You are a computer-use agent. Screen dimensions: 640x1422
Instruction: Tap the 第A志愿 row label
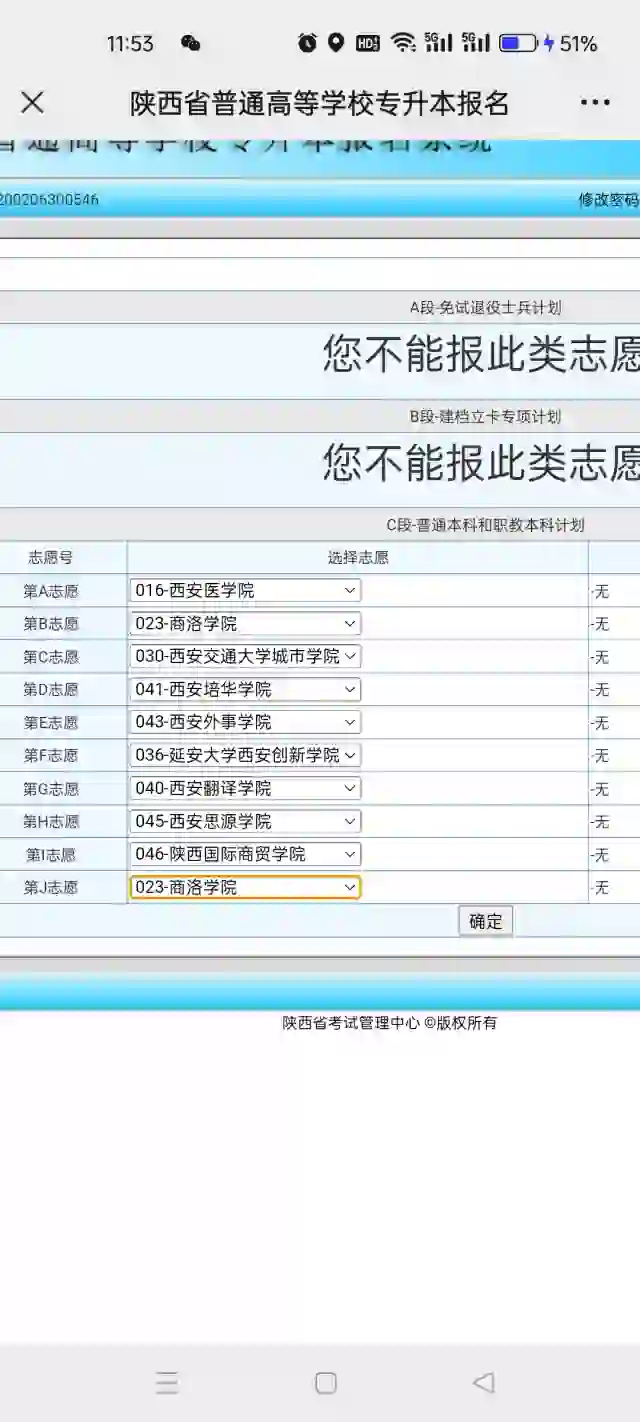tap(51, 591)
